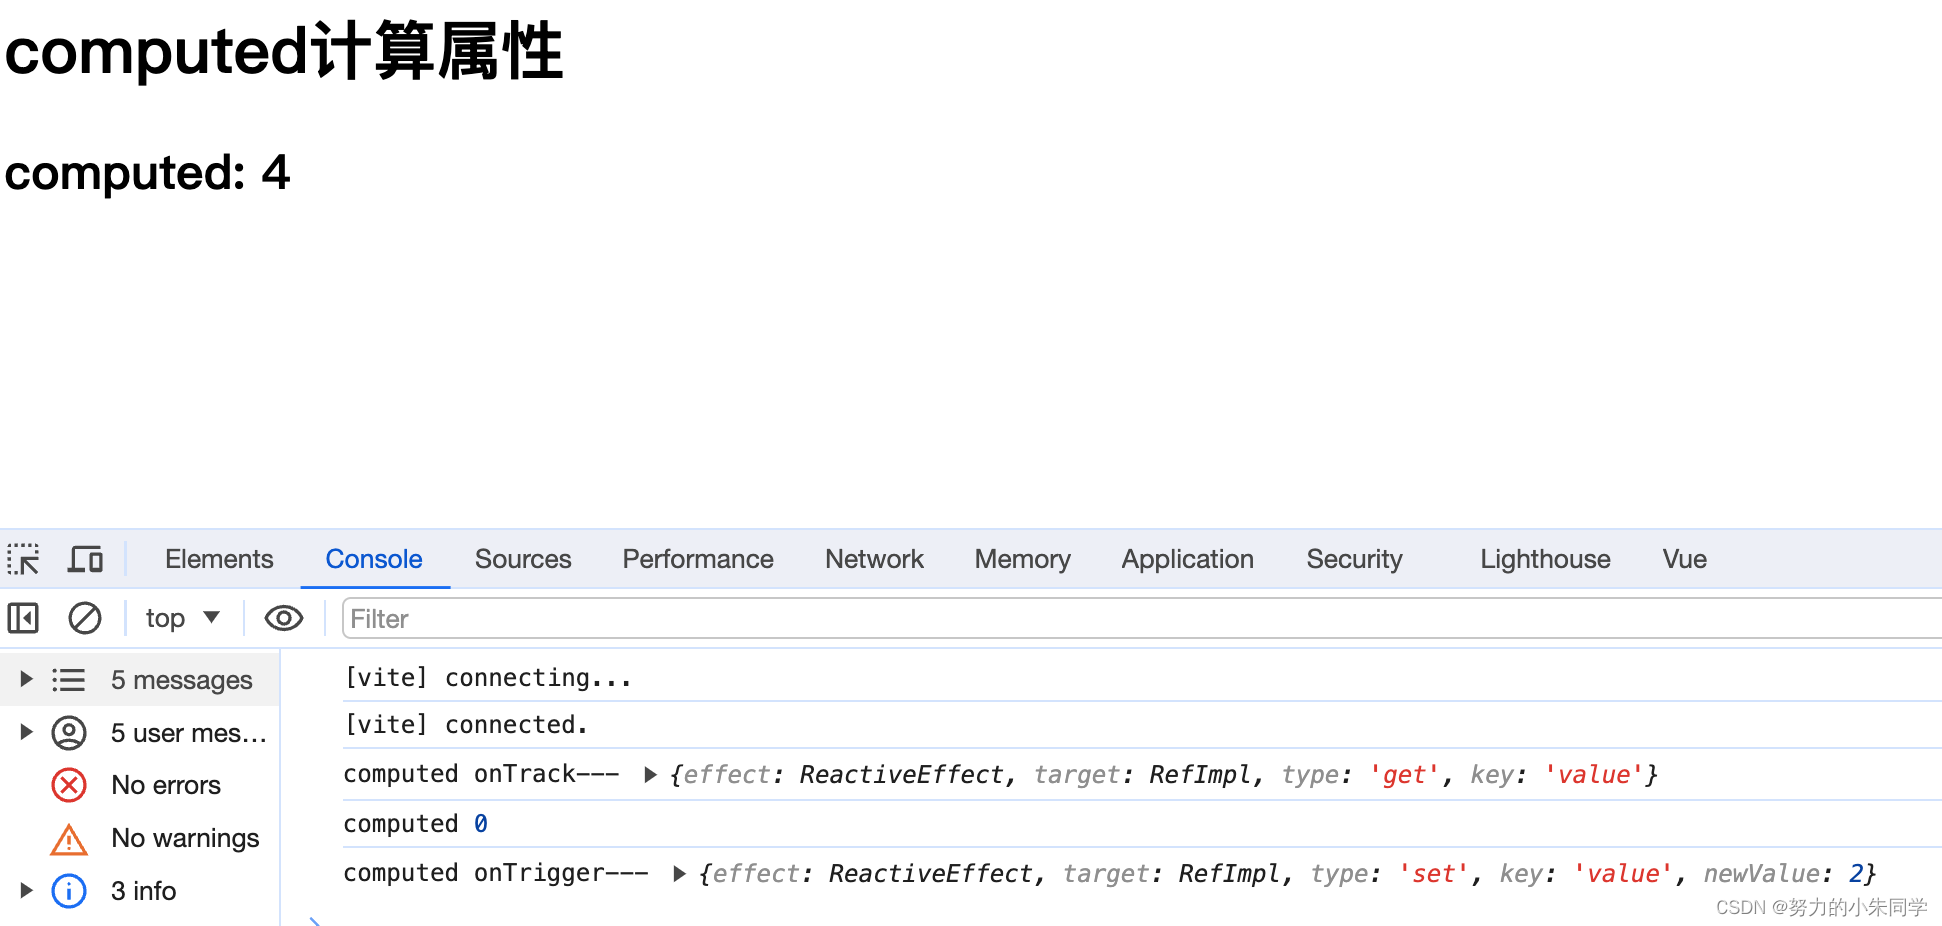Open the Memory tab
The width and height of the screenshot is (1942, 926).
(x=1022, y=559)
